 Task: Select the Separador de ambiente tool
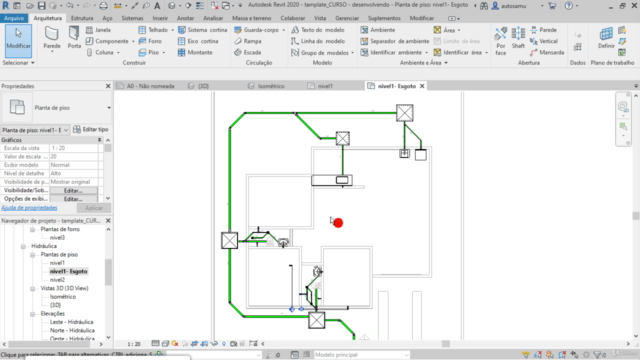coord(395,41)
